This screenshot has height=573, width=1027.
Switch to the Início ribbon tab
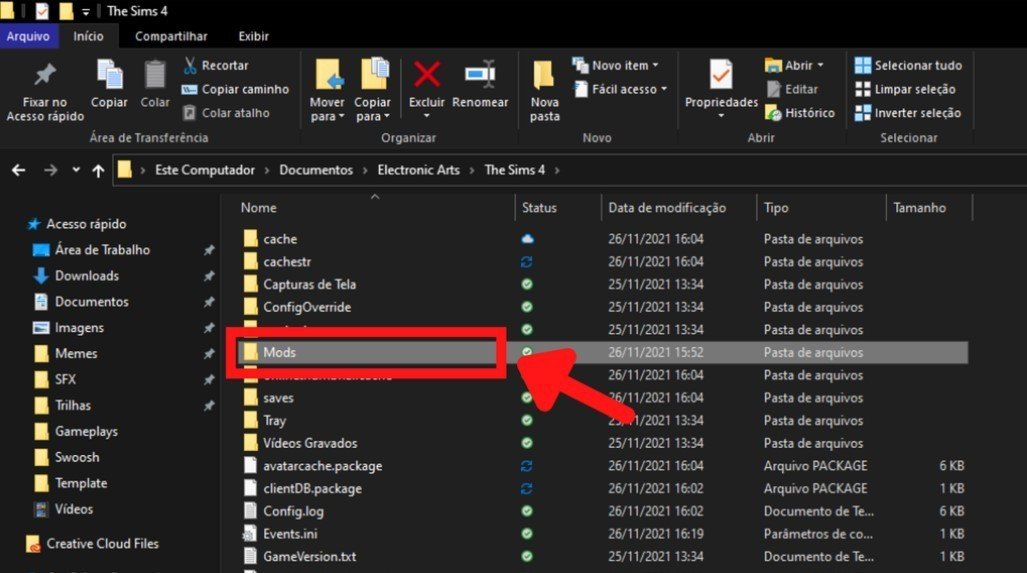[x=88, y=36]
